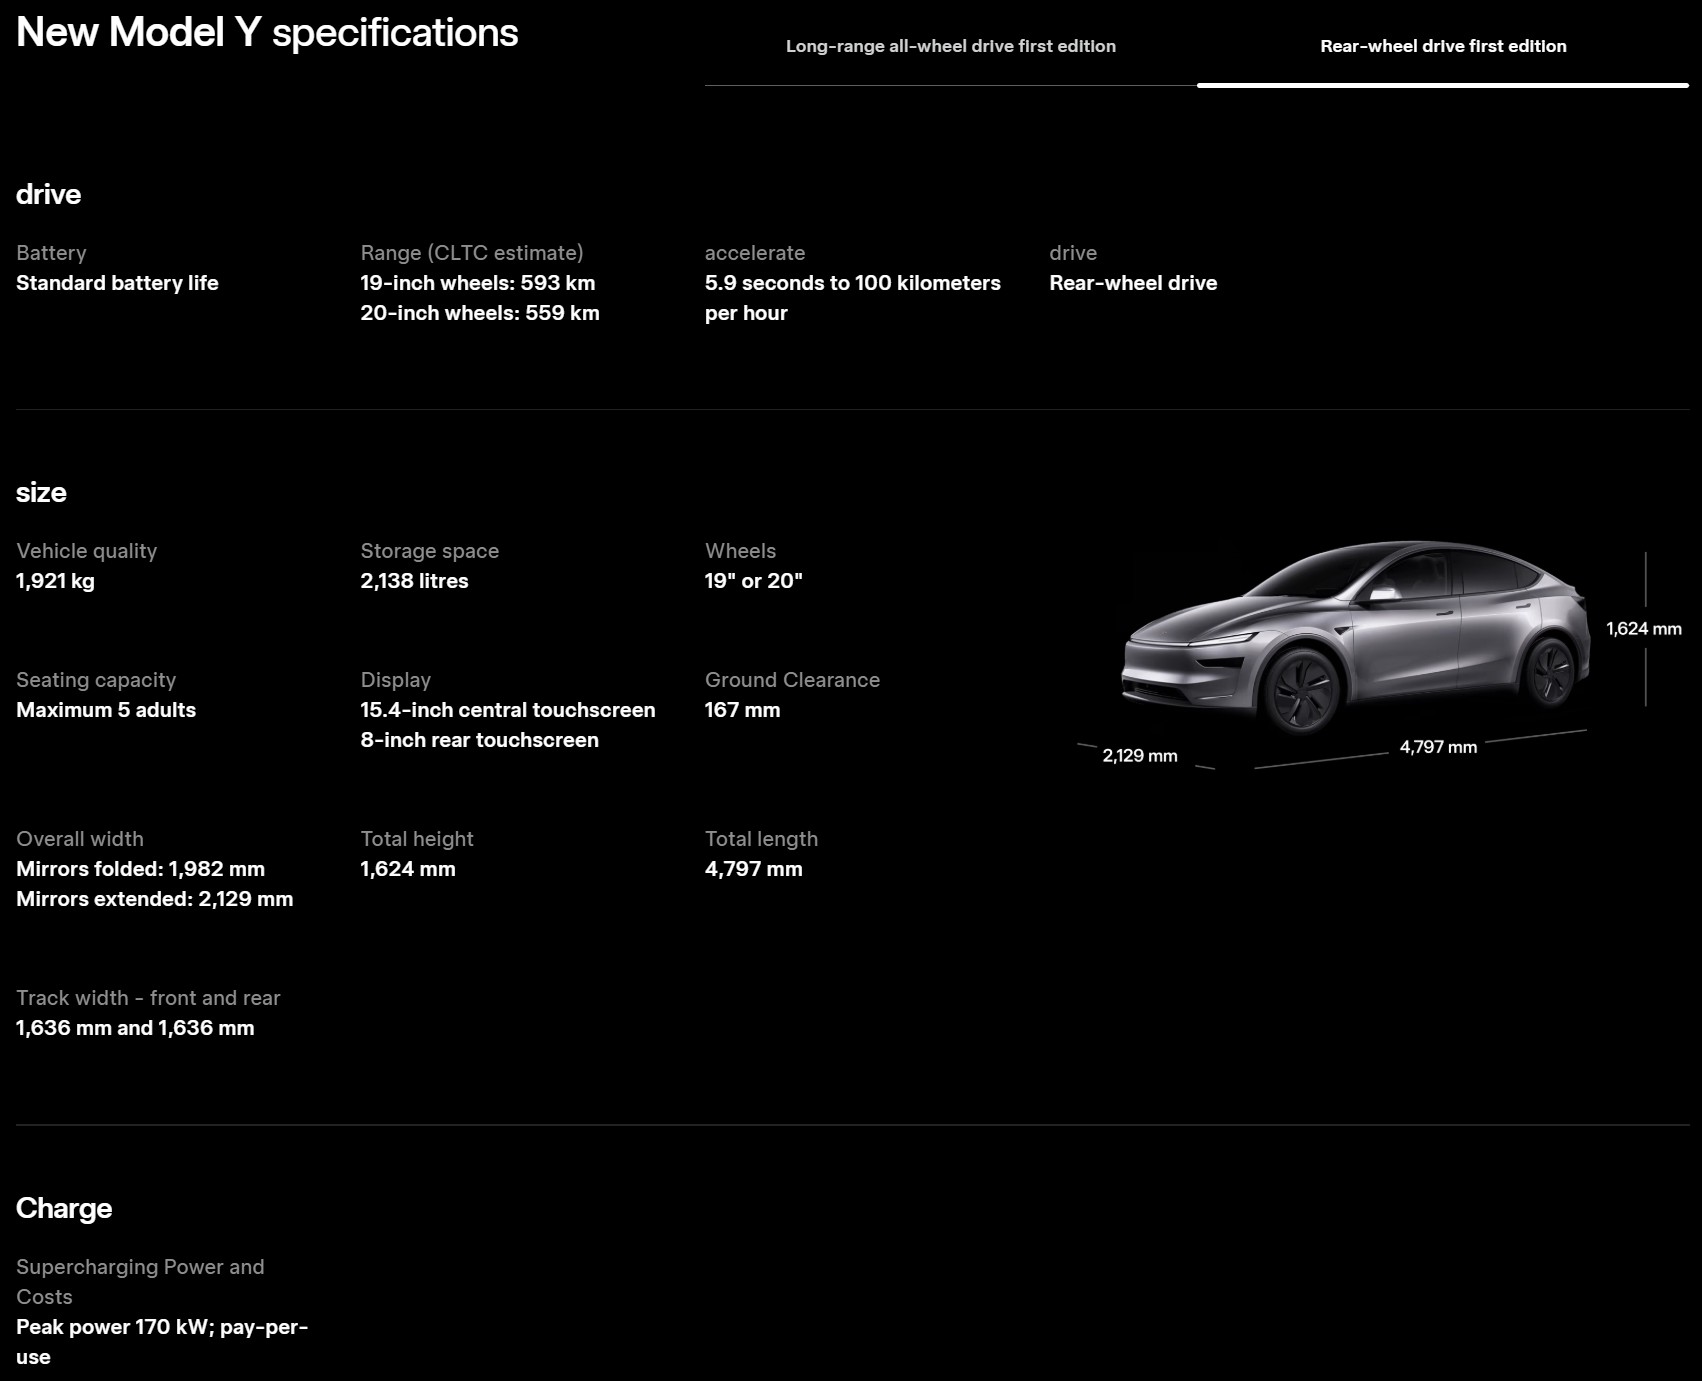This screenshot has width=1702, height=1381.
Task: Click the 'Vehicle quality' label
Action: click(x=87, y=551)
